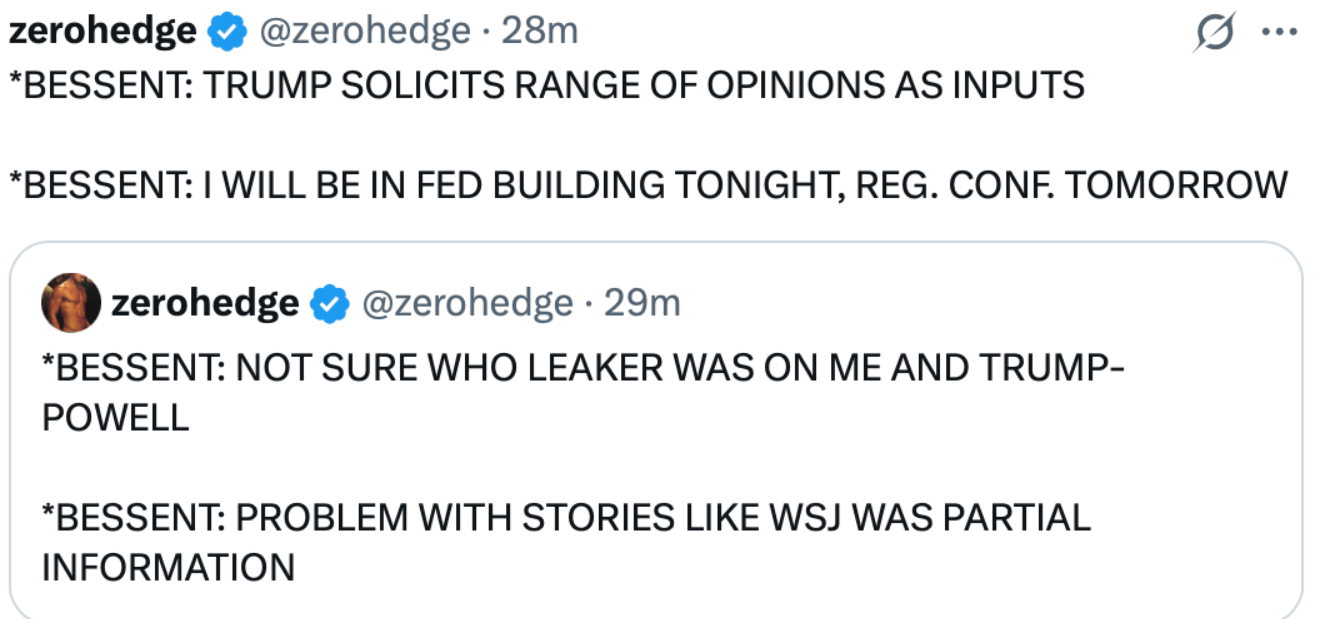1320x619 pixels.
Task: Click the @zerohedge handle in quoted post
Action: 466,303
